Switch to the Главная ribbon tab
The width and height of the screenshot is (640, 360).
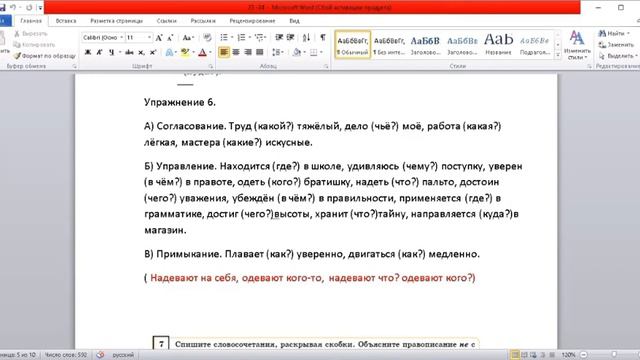pyautogui.click(x=31, y=21)
